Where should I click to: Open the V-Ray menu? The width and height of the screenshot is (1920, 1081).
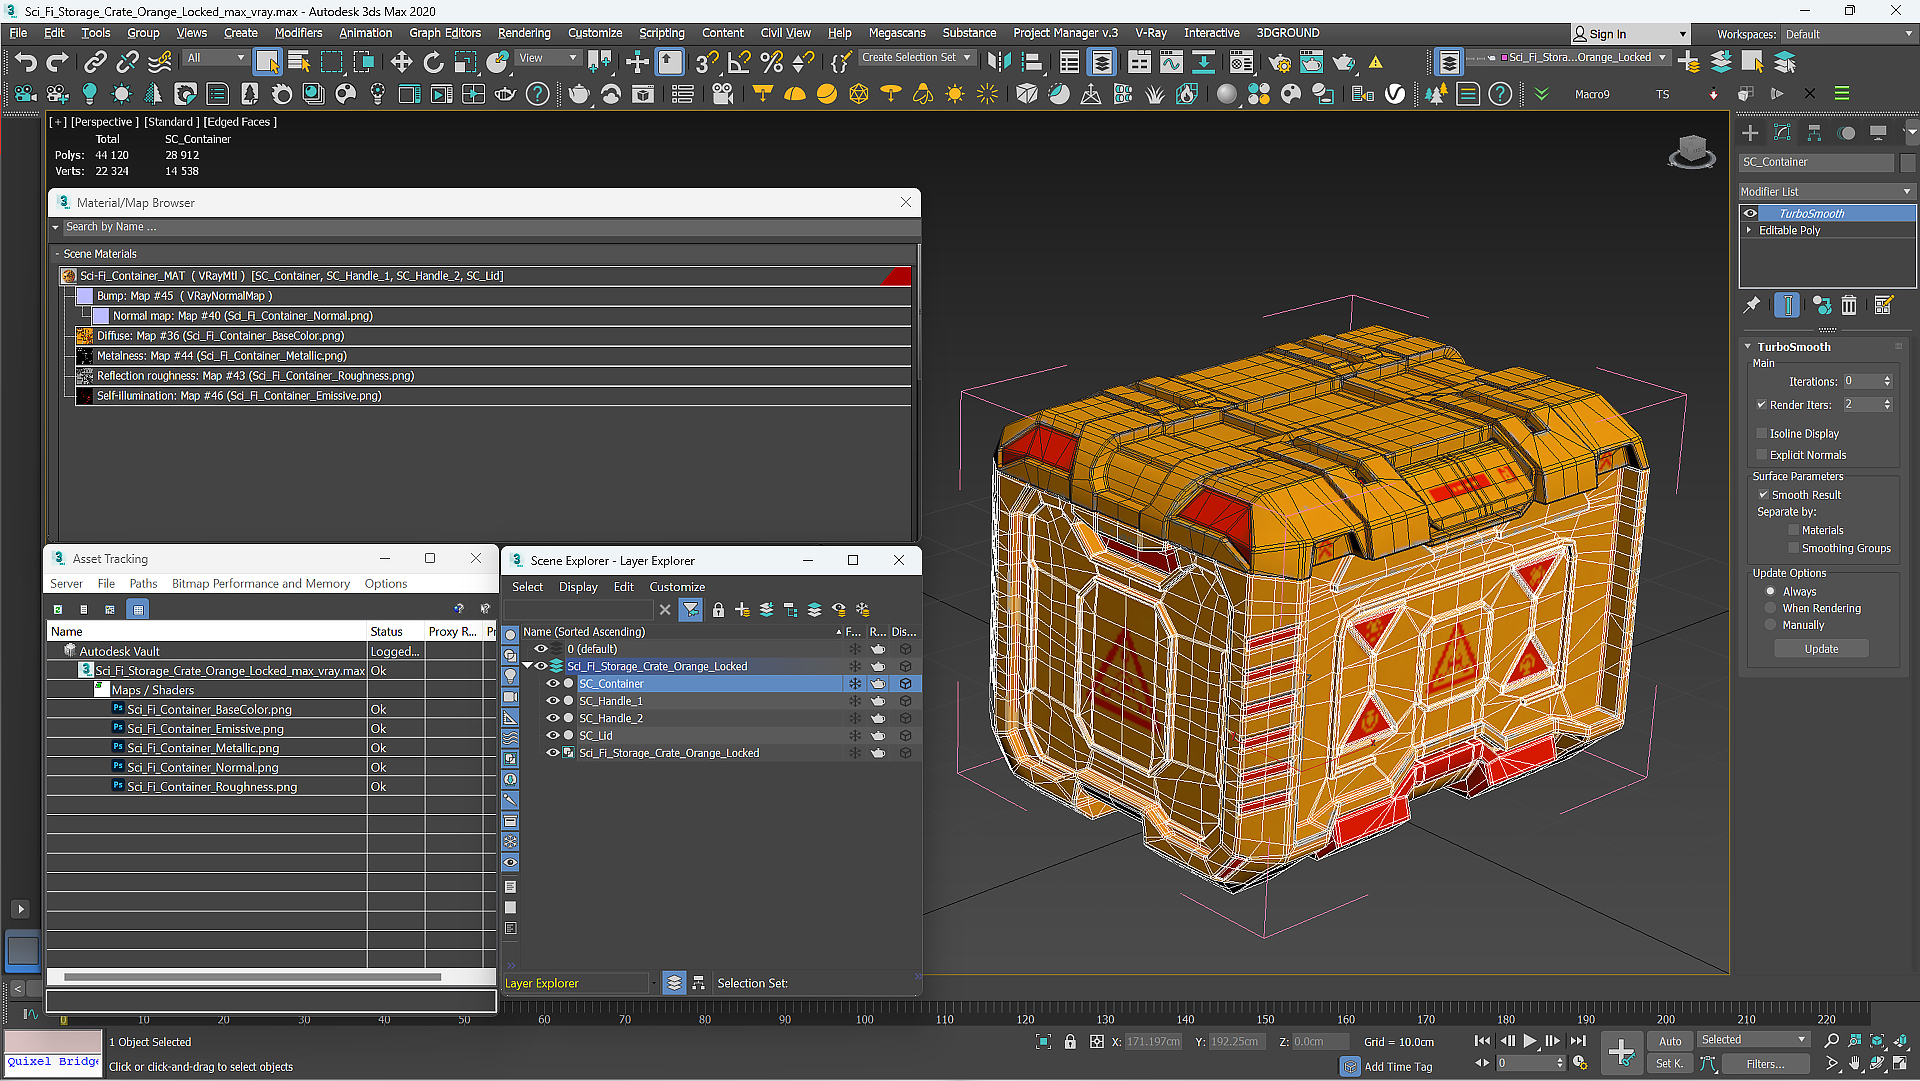(1150, 33)
